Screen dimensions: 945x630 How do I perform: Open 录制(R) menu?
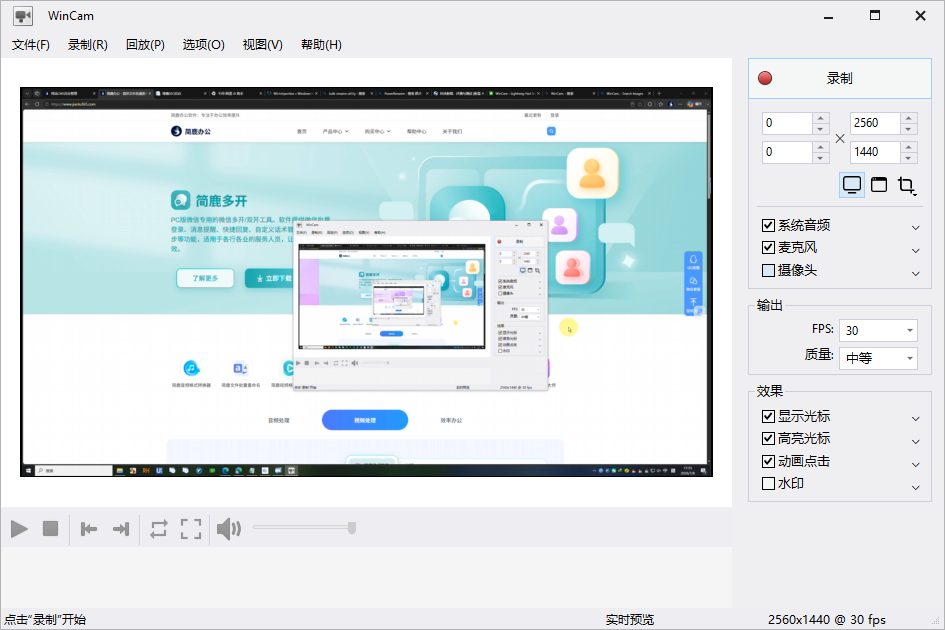[x=88, y=45]
